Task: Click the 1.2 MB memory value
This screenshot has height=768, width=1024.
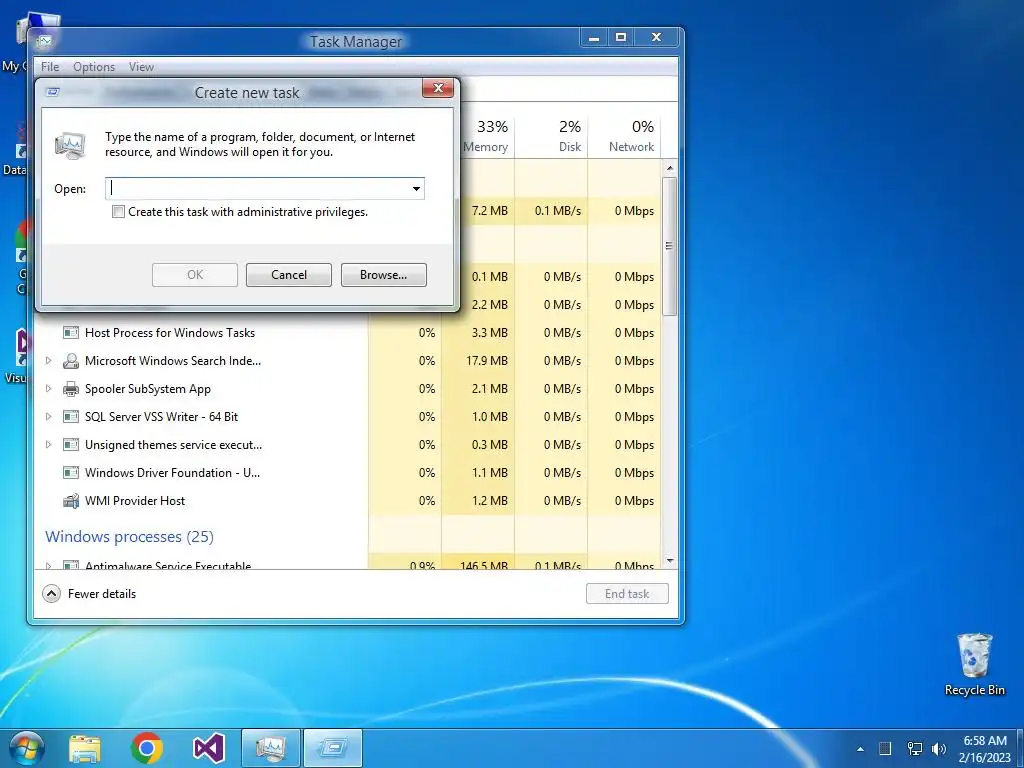Action: point(490,501)
